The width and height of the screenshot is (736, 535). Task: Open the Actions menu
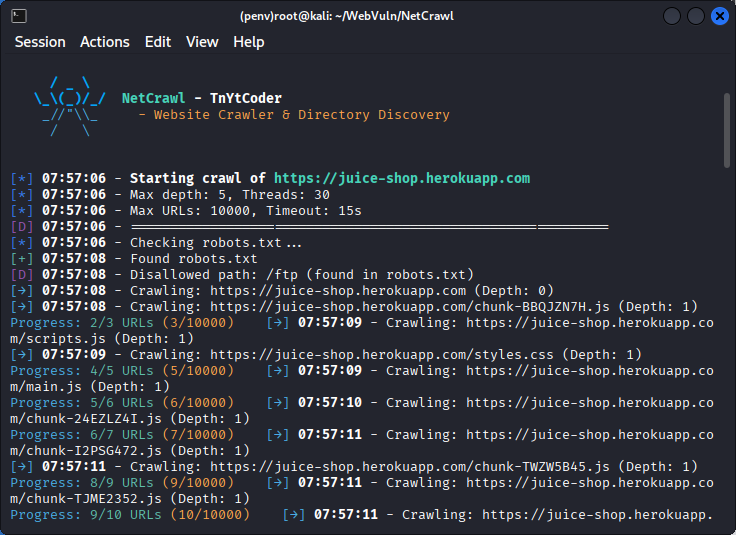pyautogui.click(x=105, y=42)
